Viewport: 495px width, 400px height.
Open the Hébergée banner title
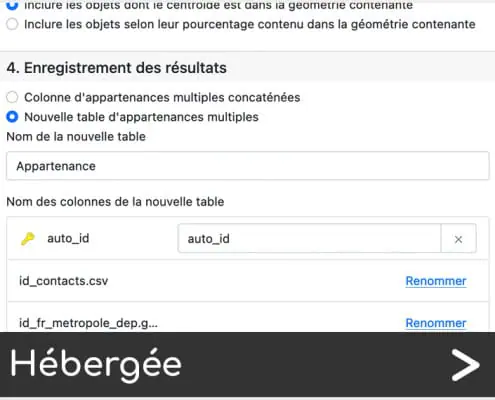(x=96, y=364)
